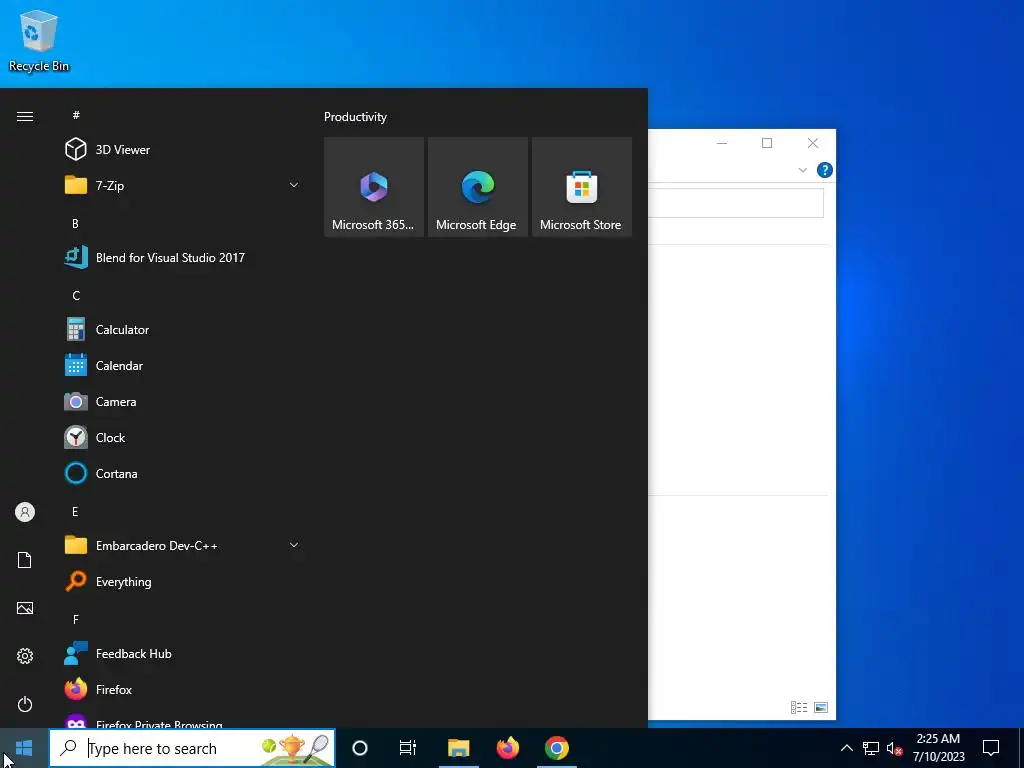Jump to letter # section header

click(x=76, y=115)
